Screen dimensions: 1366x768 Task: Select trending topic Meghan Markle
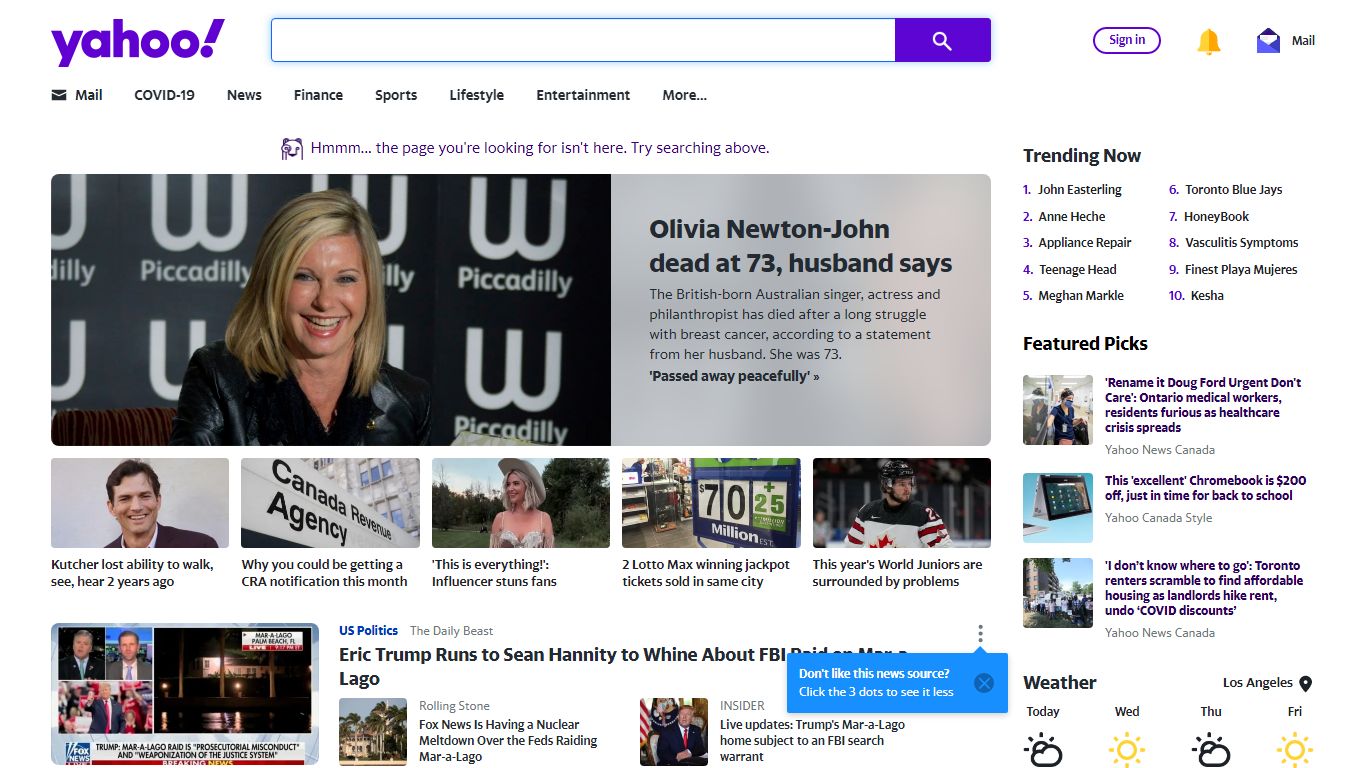(1081, 296)
